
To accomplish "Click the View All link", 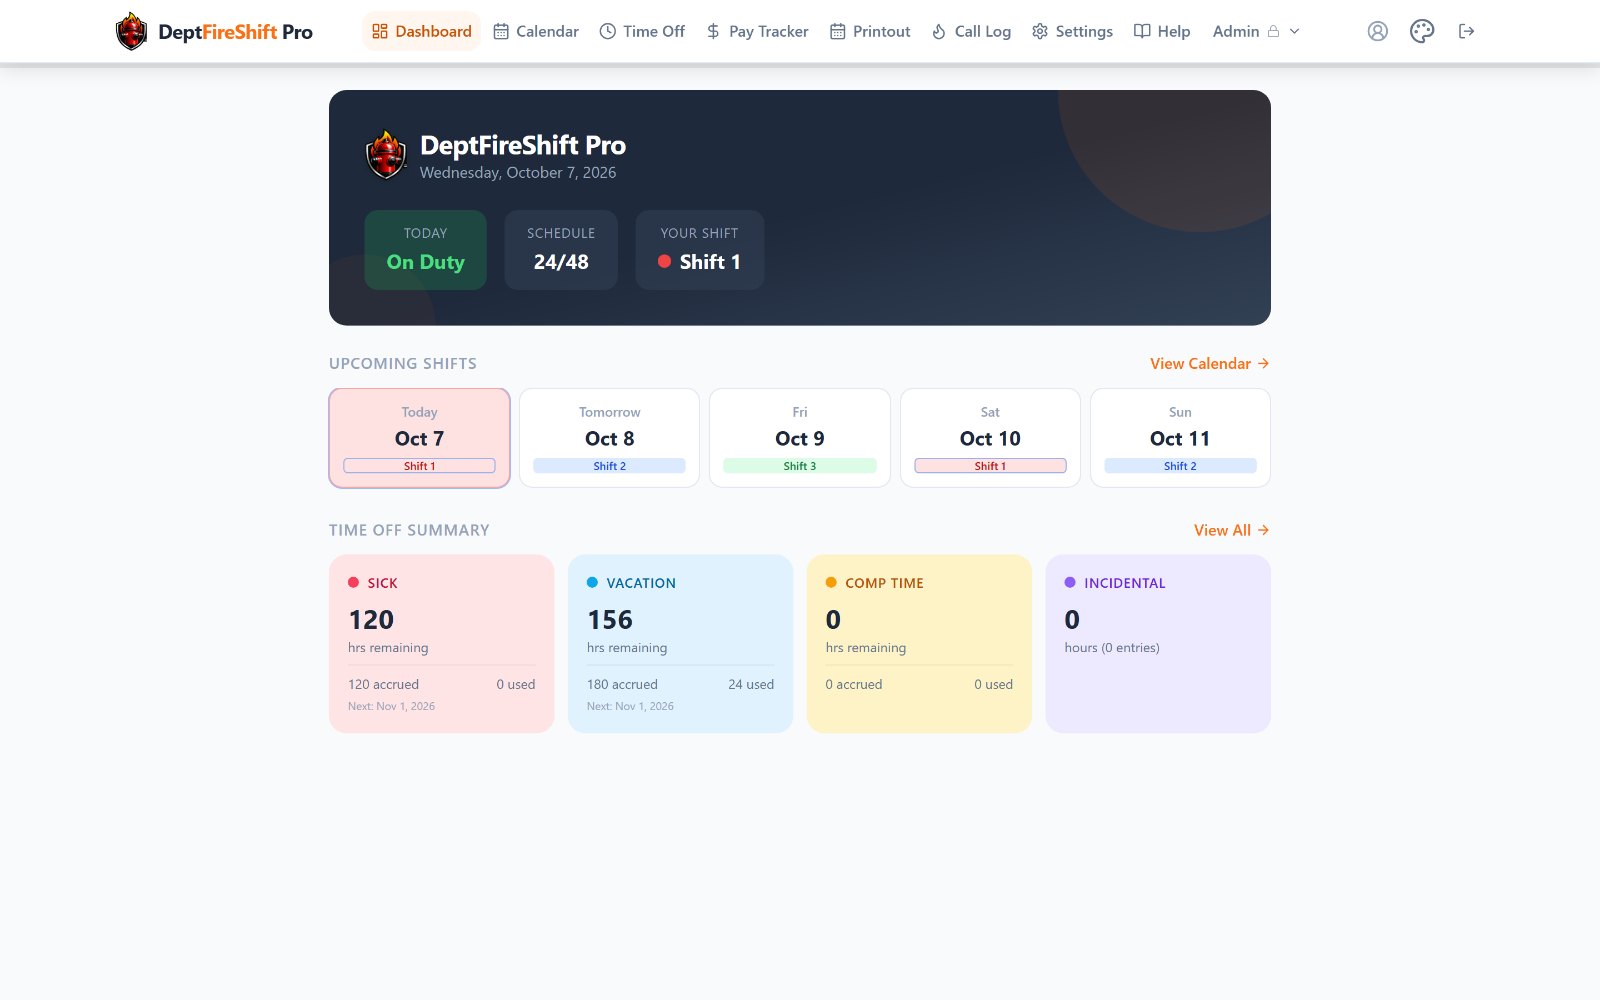I will click(1232, 530).
